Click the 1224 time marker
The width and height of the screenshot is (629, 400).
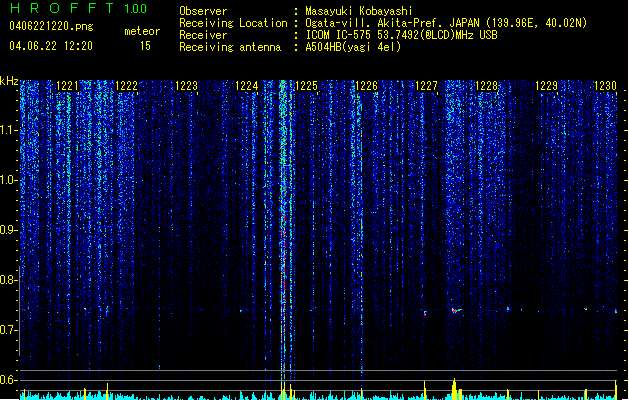[x=246, y=86]
